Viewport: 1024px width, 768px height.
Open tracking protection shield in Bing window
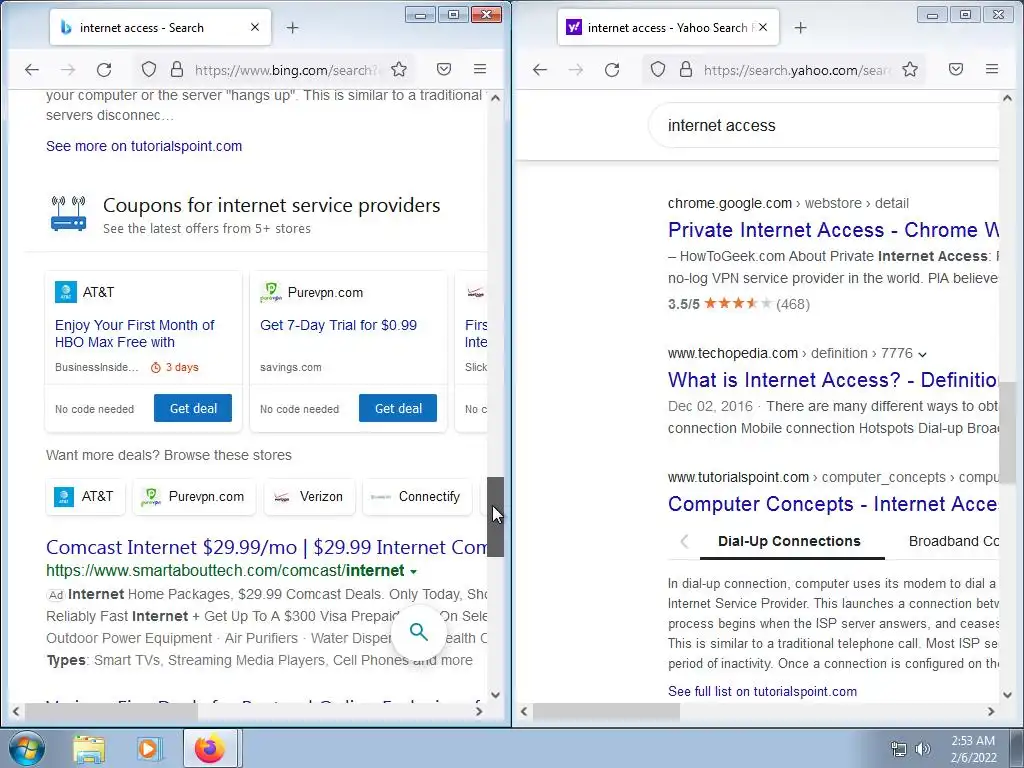[149, 69]
